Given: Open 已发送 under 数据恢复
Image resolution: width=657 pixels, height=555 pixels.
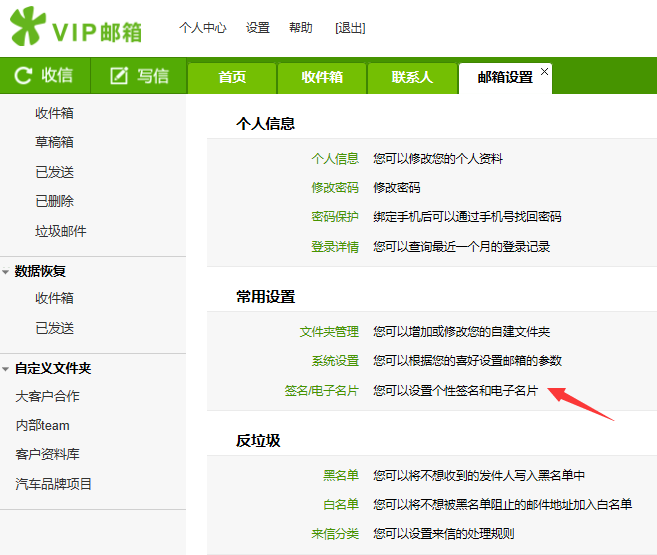Looking at the screenshot, I should (x=54, y=328).
